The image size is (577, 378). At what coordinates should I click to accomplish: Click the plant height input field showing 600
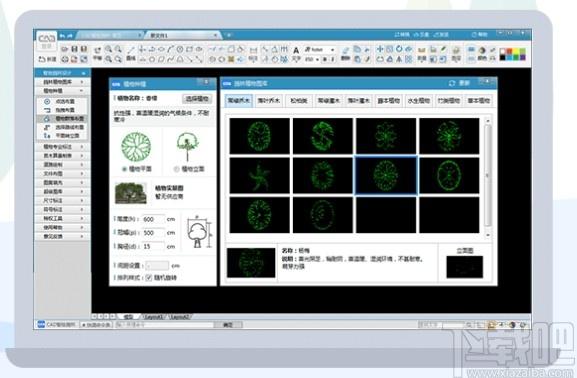153,219
